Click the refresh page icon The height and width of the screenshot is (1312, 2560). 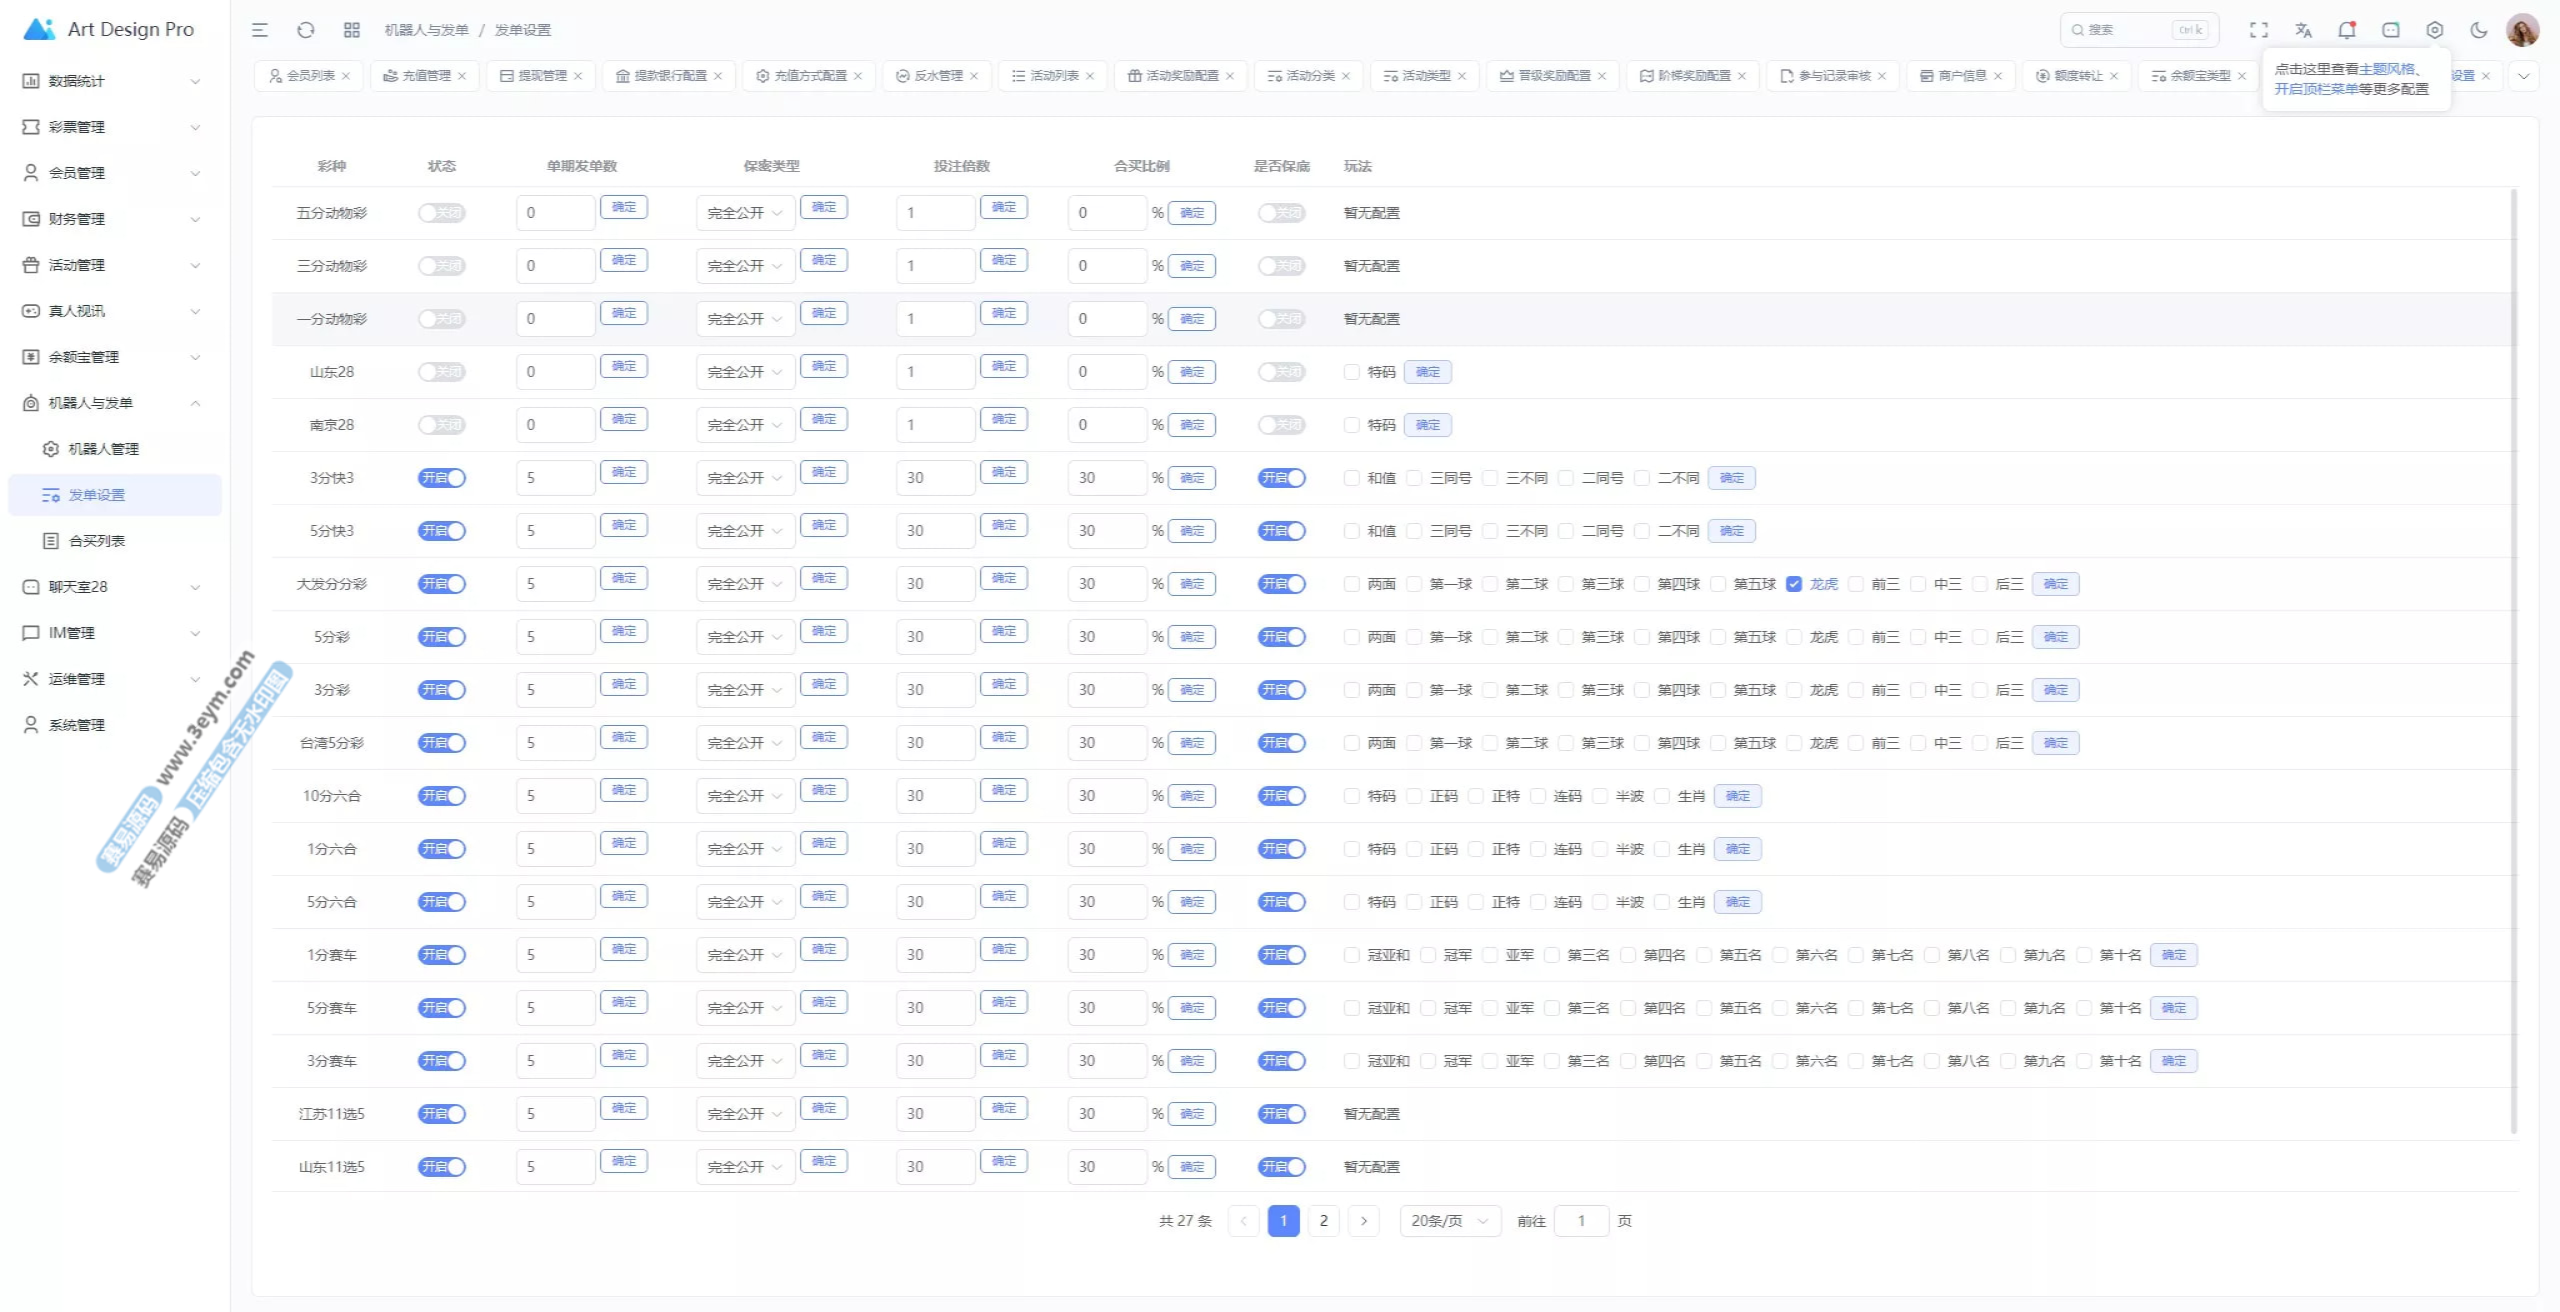click(x=306, y=30)
